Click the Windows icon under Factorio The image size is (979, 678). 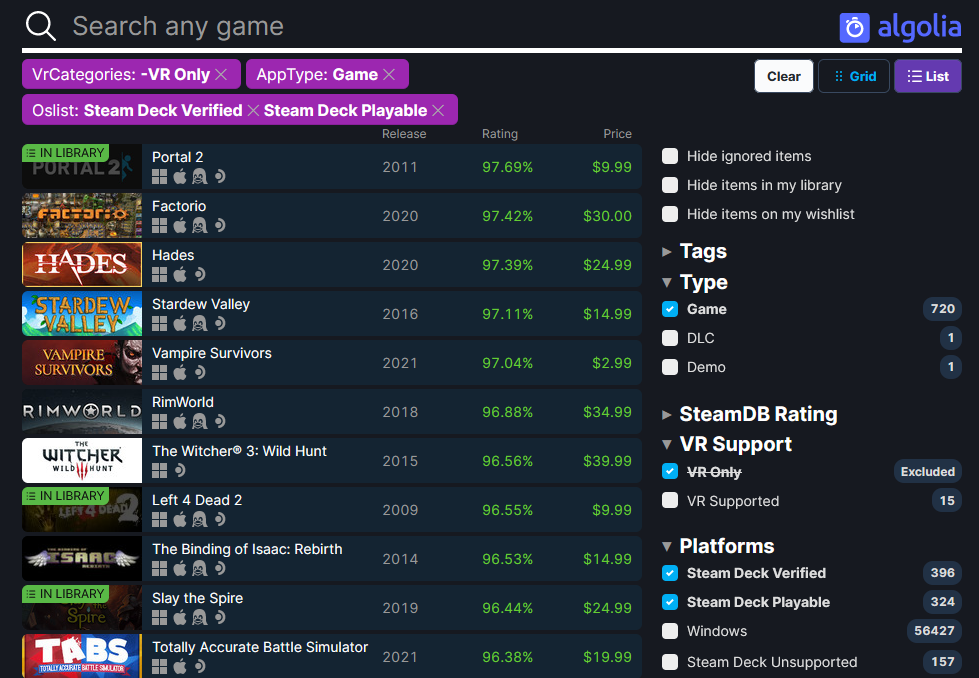pos(160,225)
